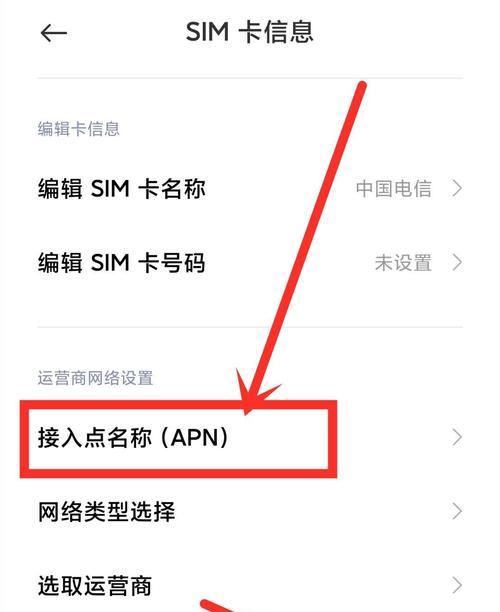The width and height of the screenshot is (500, 612).
Task: Tap the chevron beside 未设置
Action: coord(457,262)
